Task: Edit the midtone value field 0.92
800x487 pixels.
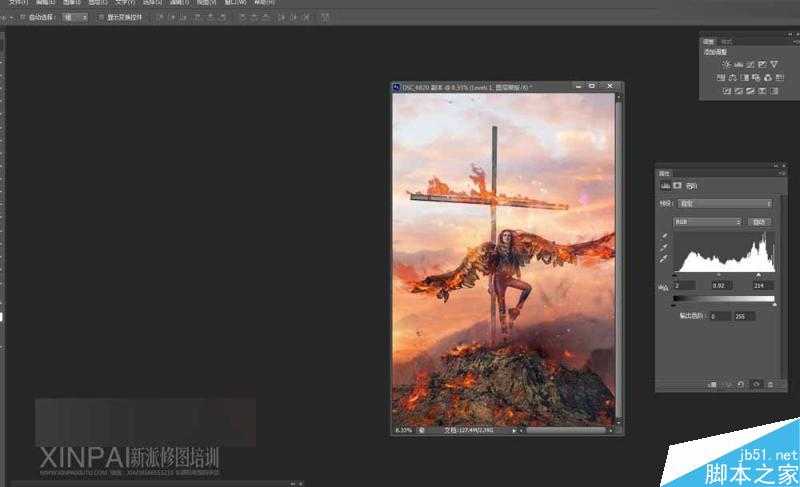Action: pyautogui.click(x=722, y=285)
